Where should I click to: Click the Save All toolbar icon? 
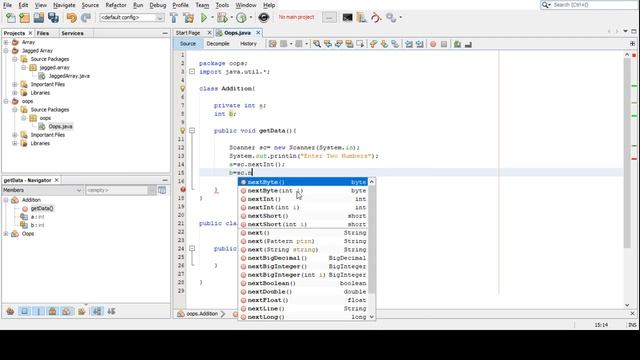tap(53, 18)
